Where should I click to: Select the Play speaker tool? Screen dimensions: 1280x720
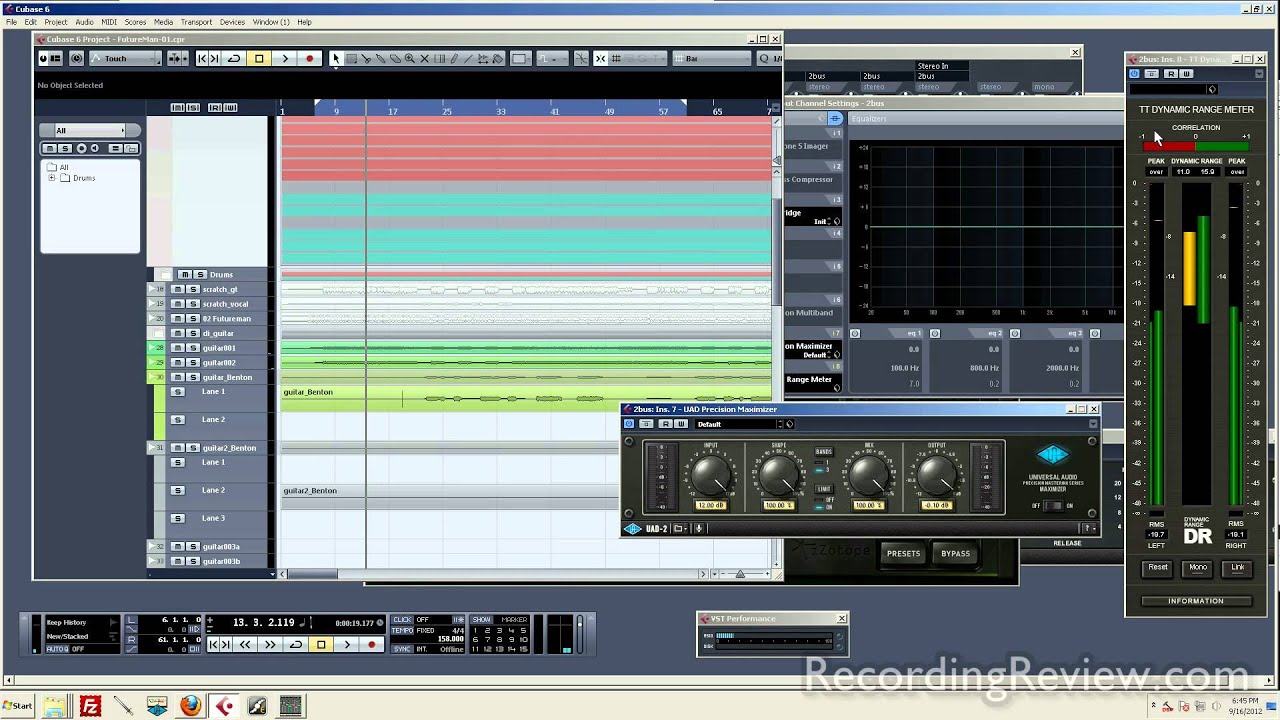tap(483, 59)
